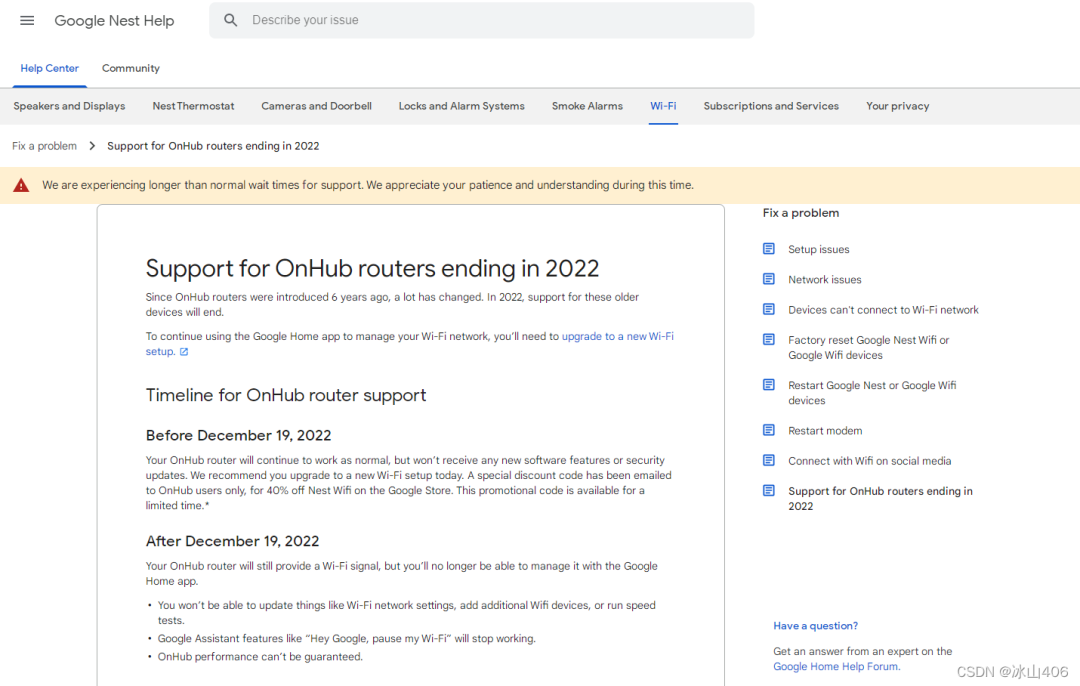Switch to the Community tab
Viewport: 1080px width, 686px height.
pos(131,68)
